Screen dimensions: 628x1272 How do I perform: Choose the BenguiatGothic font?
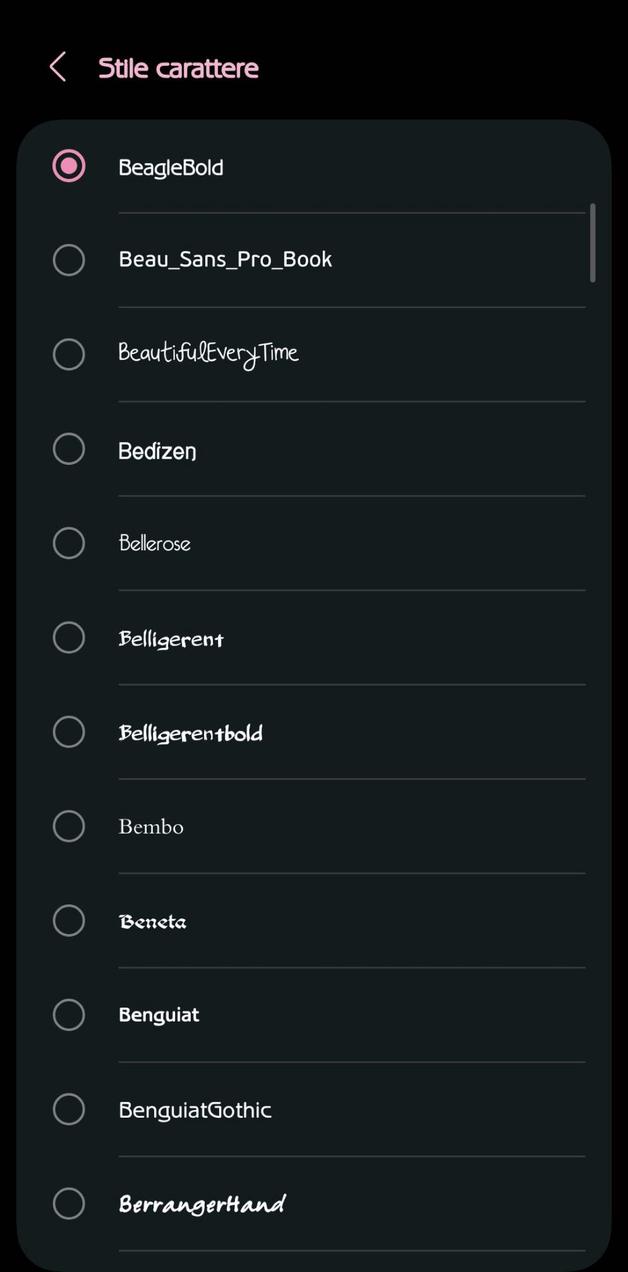68,1109
